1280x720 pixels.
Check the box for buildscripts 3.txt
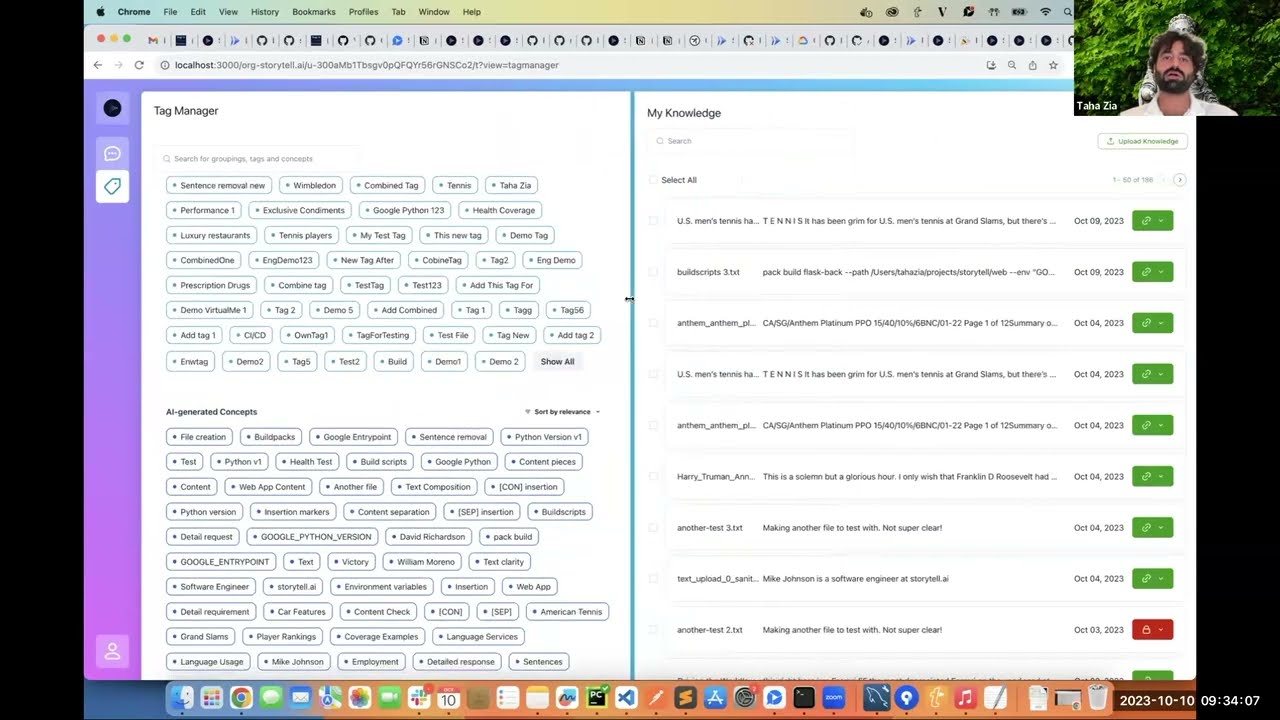coord(653,272)
